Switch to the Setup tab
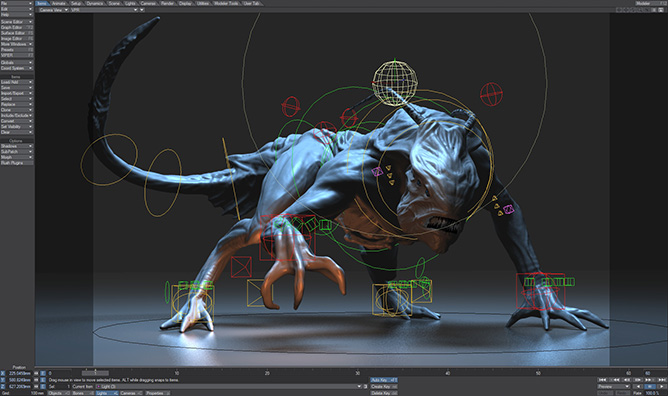The width and height of the screenshot is (668, 396). pos(76,3)
